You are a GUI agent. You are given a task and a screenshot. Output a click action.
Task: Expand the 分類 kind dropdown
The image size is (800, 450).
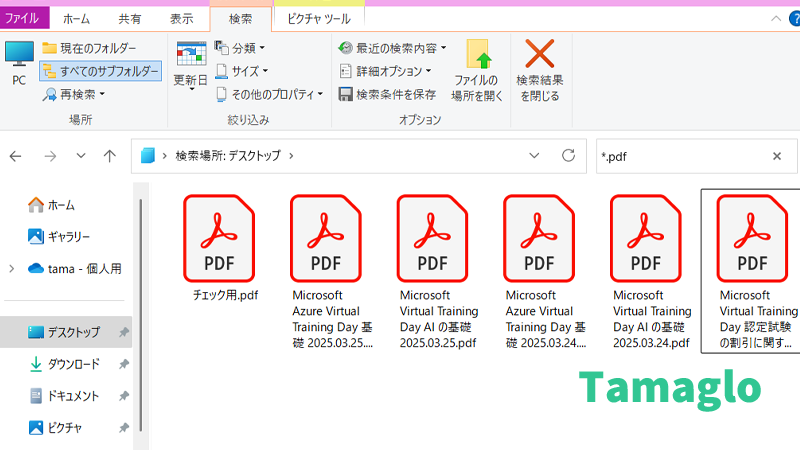coord(241,48)
